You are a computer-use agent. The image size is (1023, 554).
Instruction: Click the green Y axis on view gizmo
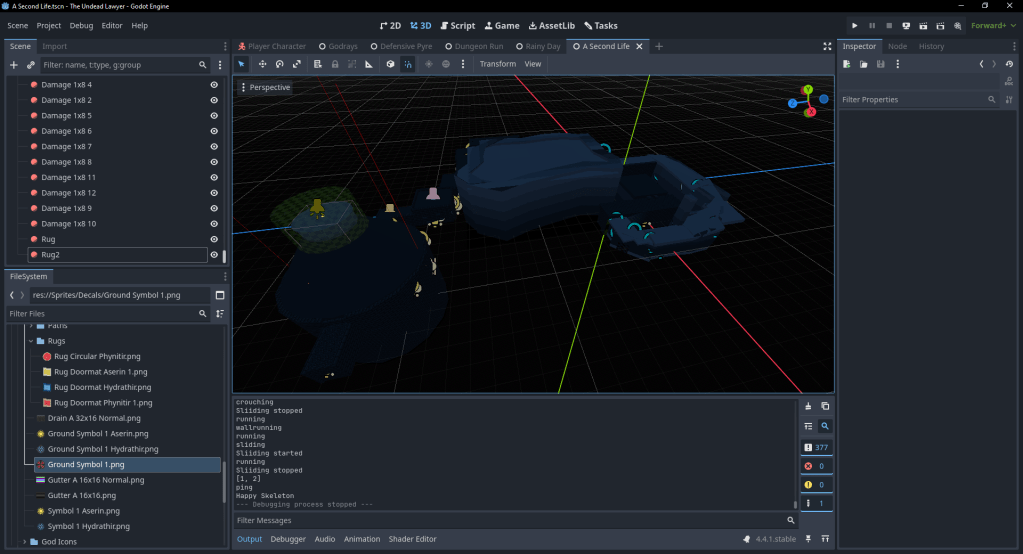[x=808, y=89]
